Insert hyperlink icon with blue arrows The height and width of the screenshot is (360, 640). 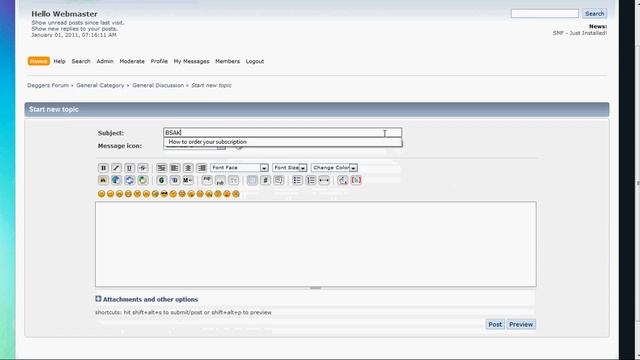click(x=129, y=180)
